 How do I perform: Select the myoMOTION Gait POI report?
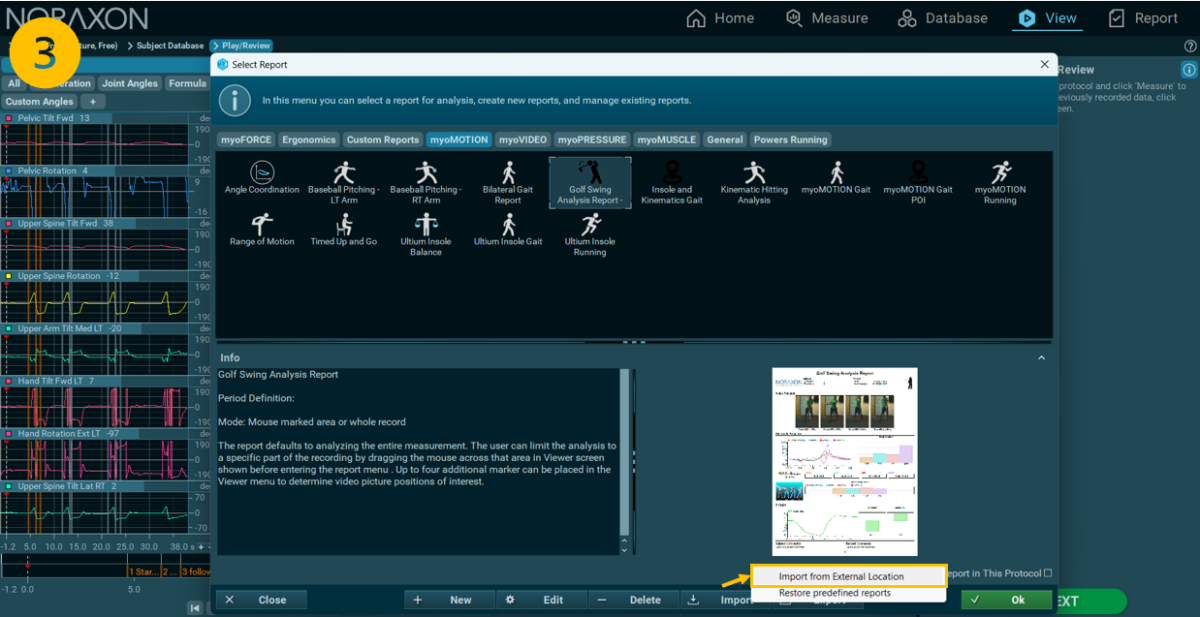[918, 182]
